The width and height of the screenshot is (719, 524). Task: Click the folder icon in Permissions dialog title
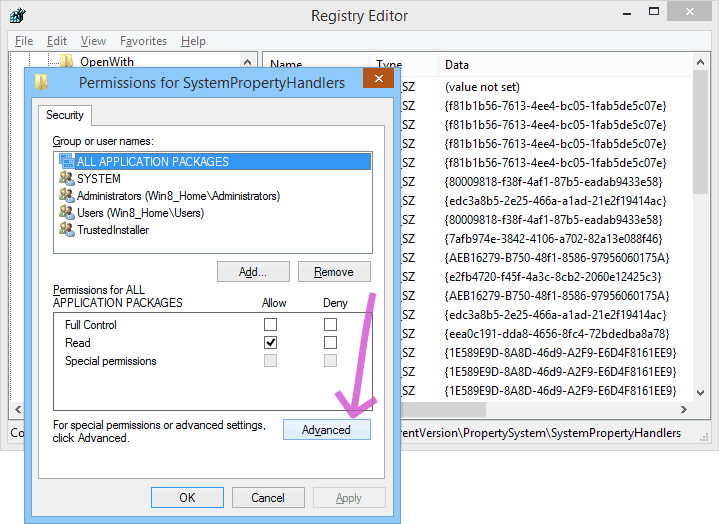pos(41,83)
